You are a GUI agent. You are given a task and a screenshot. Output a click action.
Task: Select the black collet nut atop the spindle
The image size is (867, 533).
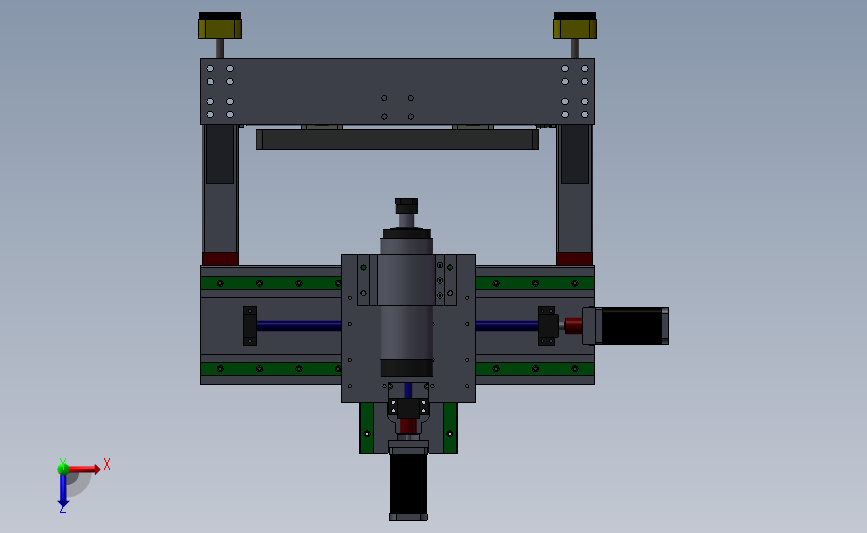[x=406, y=206]
